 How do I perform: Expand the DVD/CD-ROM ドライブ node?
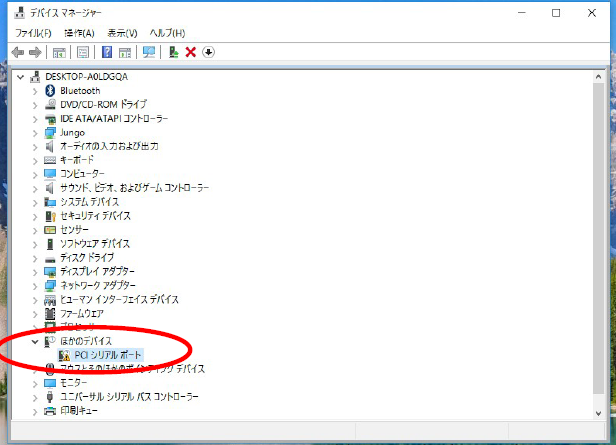pos(36,104)
